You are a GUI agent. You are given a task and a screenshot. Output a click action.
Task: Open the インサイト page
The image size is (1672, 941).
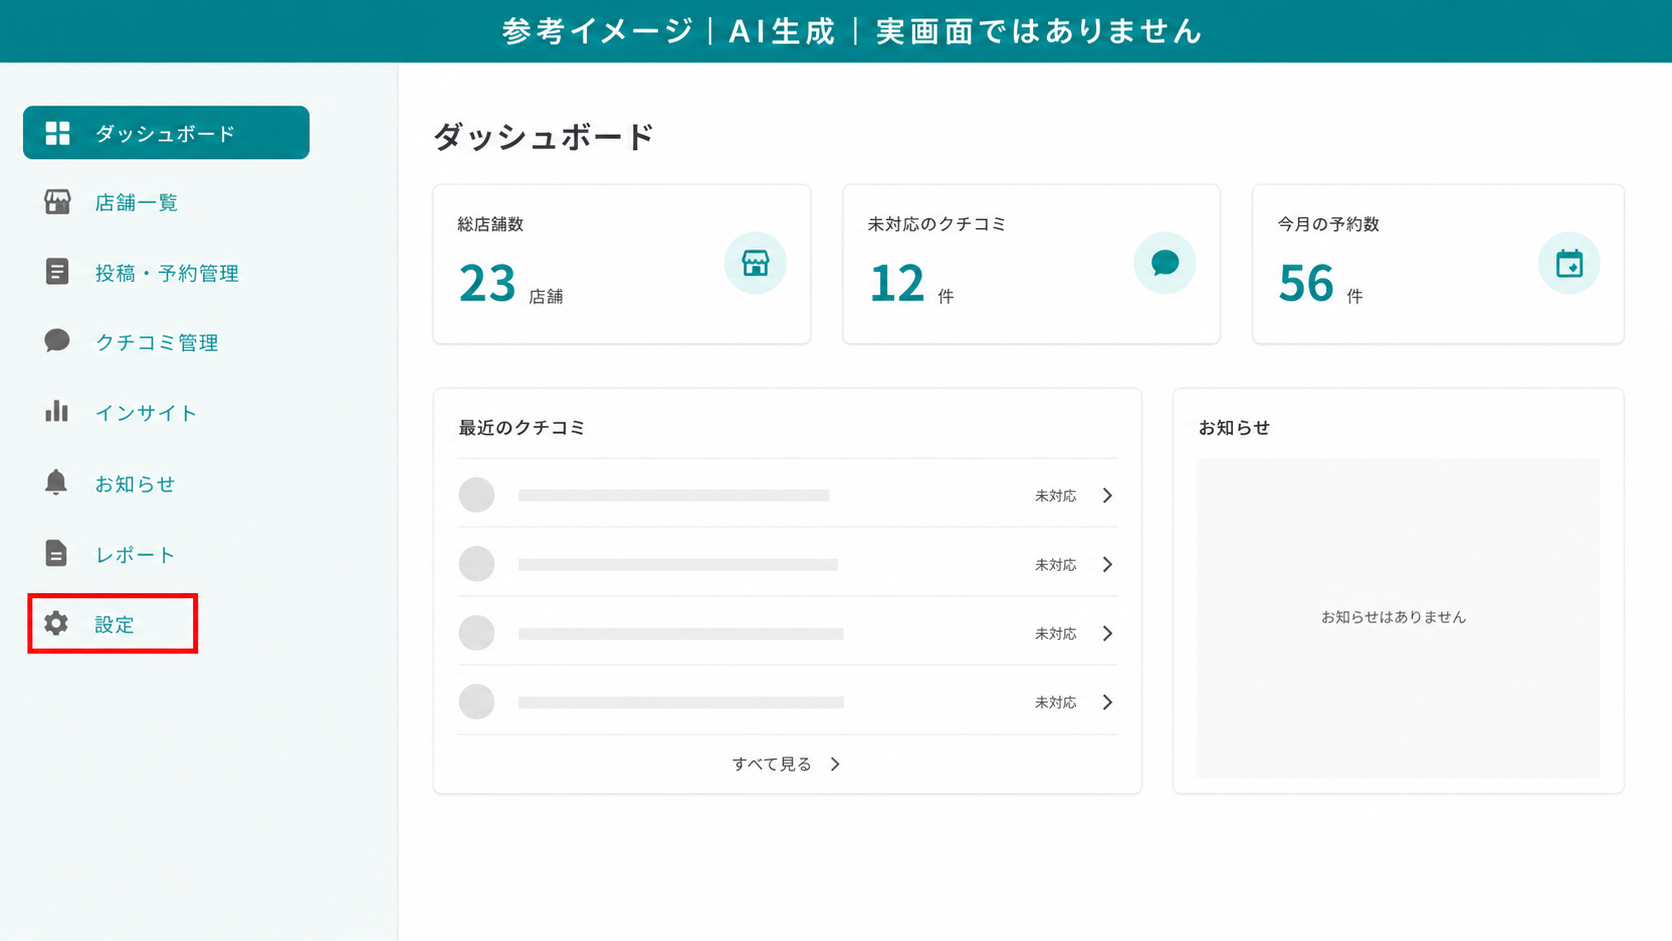point(146,412)
